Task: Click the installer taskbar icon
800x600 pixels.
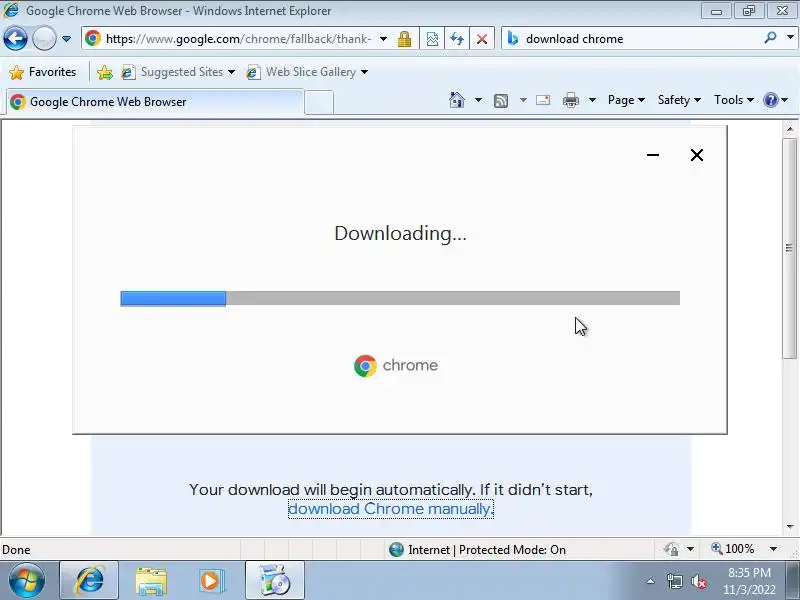Action: tap(274, 580)
